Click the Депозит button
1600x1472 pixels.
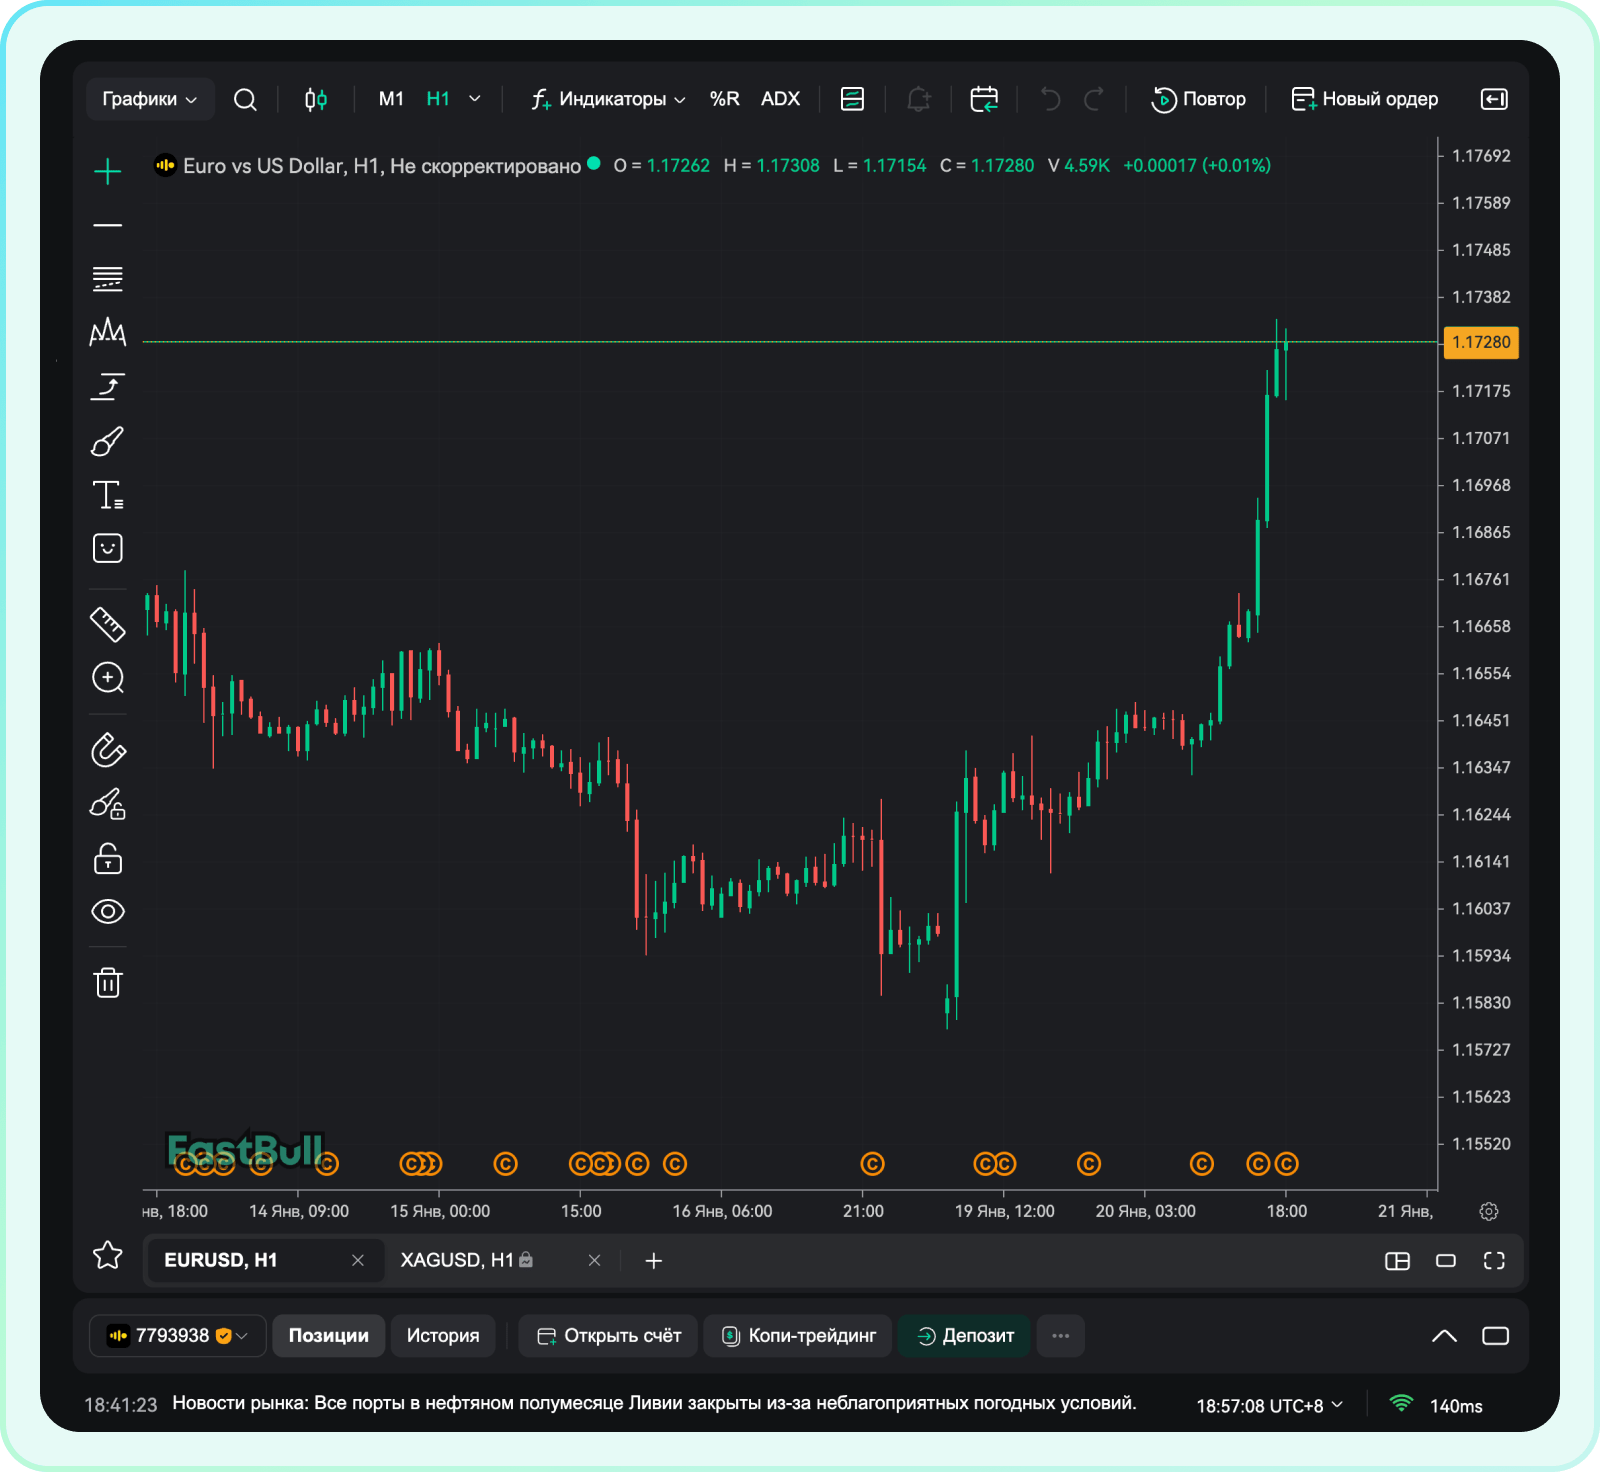pos(965,1336)
